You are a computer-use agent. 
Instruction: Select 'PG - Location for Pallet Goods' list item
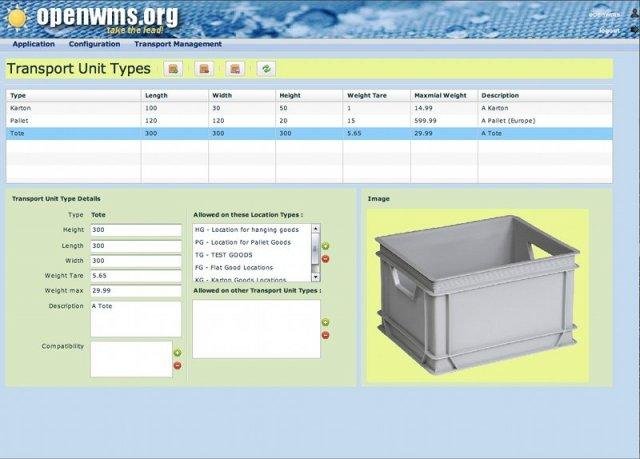coord(251,243)
